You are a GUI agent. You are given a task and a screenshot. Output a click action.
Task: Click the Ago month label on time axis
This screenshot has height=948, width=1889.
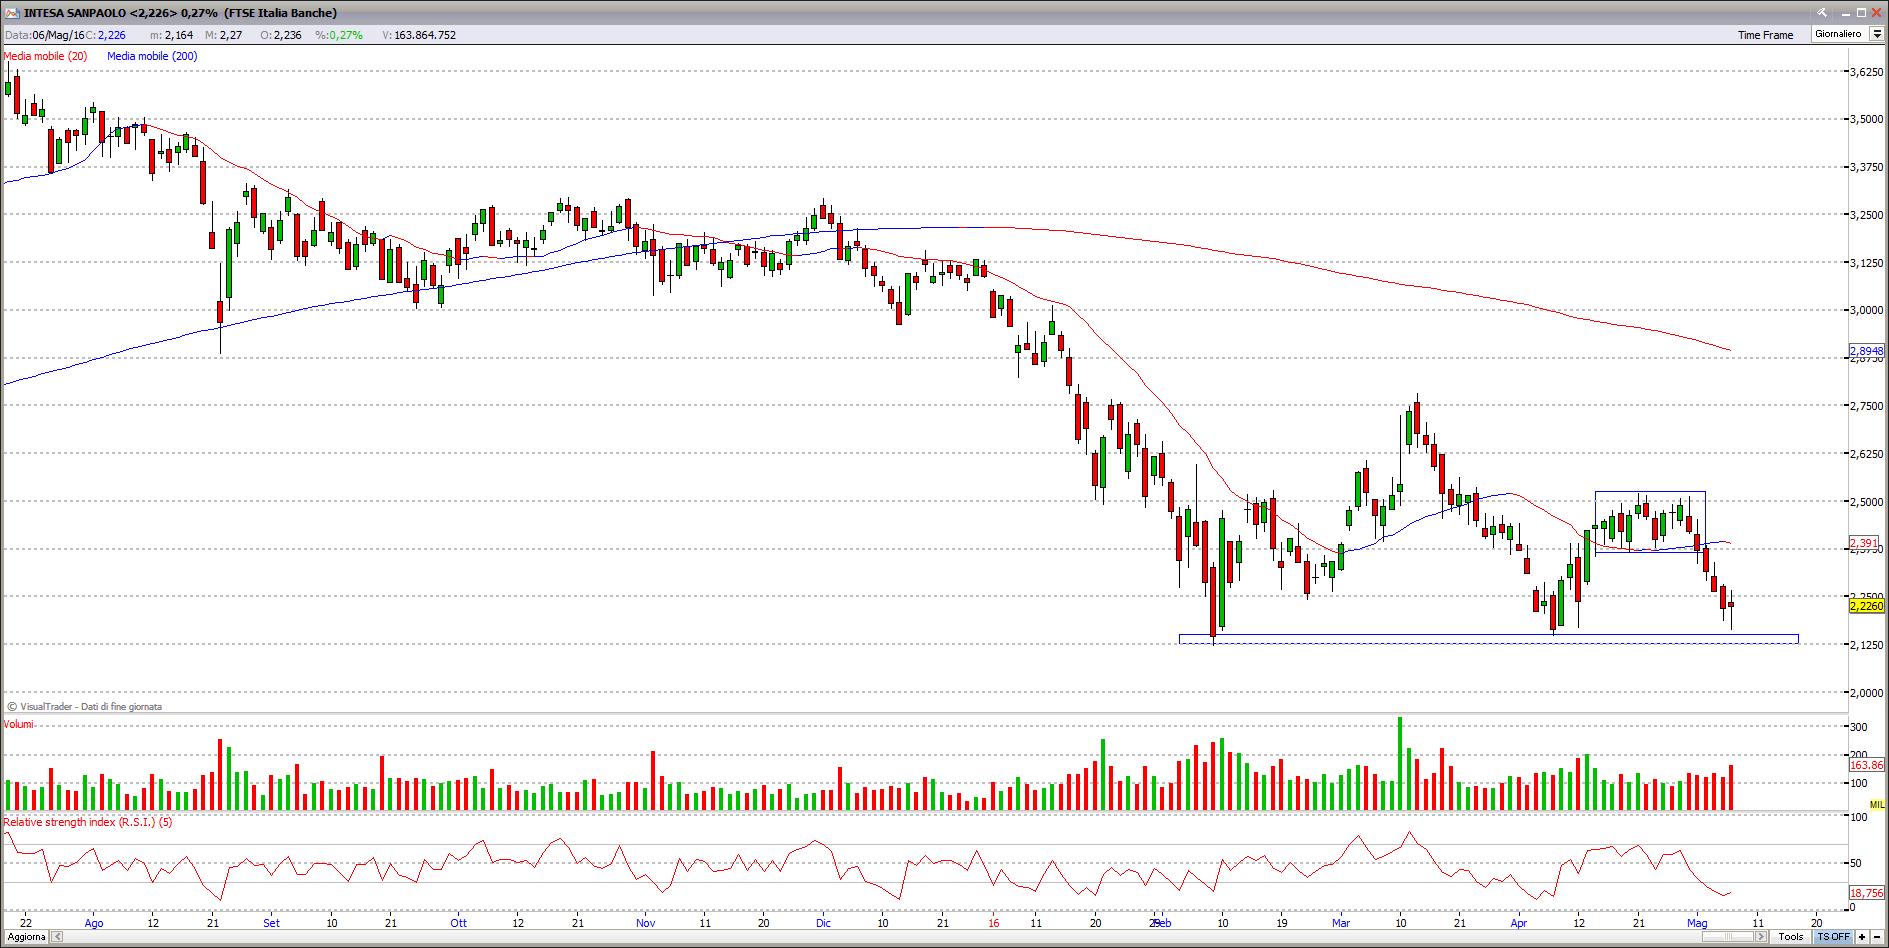click(x=94, y=923)
